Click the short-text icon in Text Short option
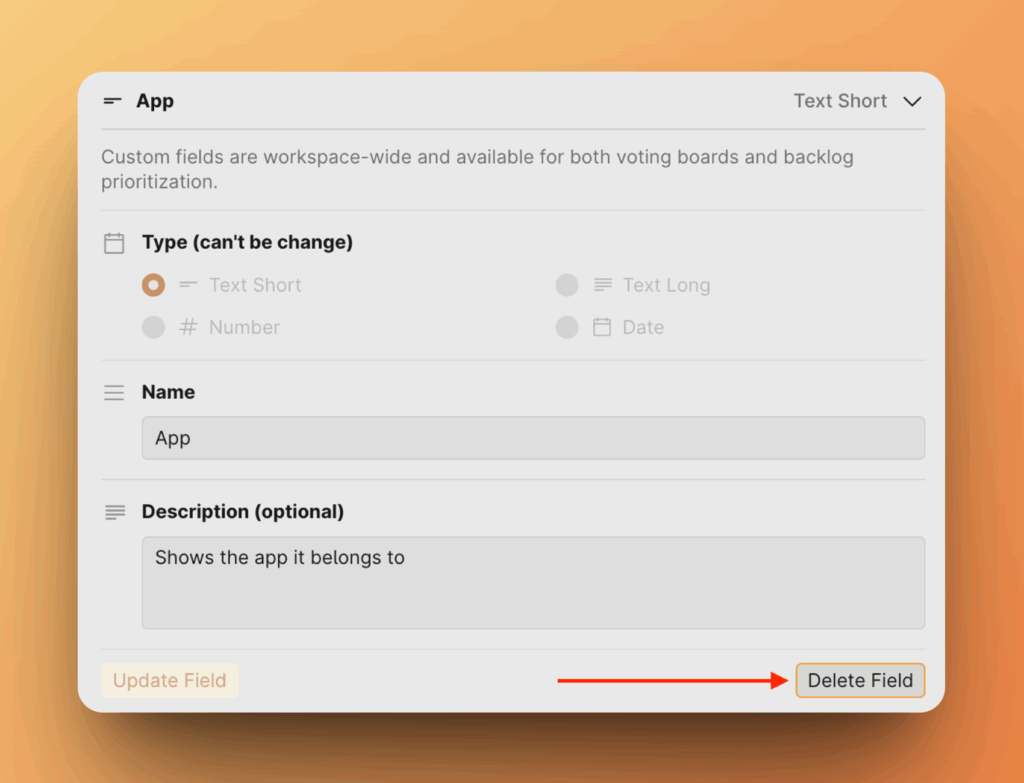 click(x=188, y=285)
